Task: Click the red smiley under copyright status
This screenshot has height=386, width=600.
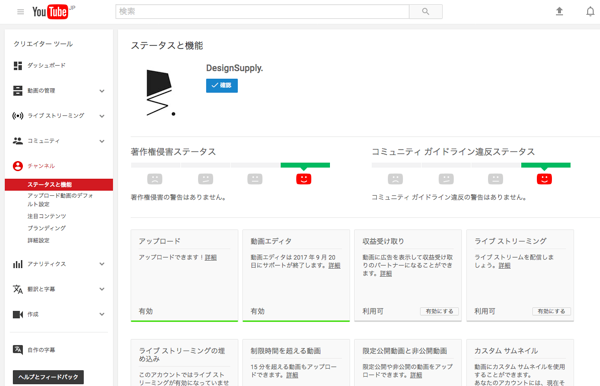Action: 304,179
